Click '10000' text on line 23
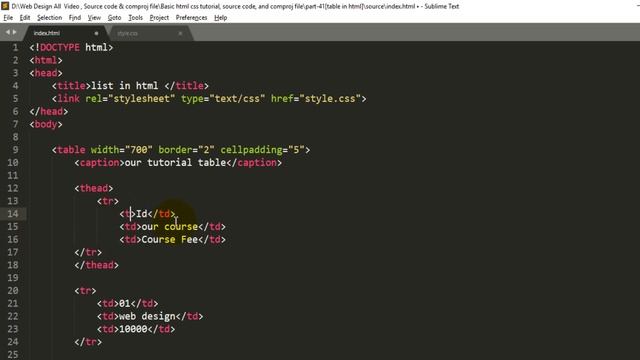Viewport: 640px width, 360px height. click(x=133, y=329)
